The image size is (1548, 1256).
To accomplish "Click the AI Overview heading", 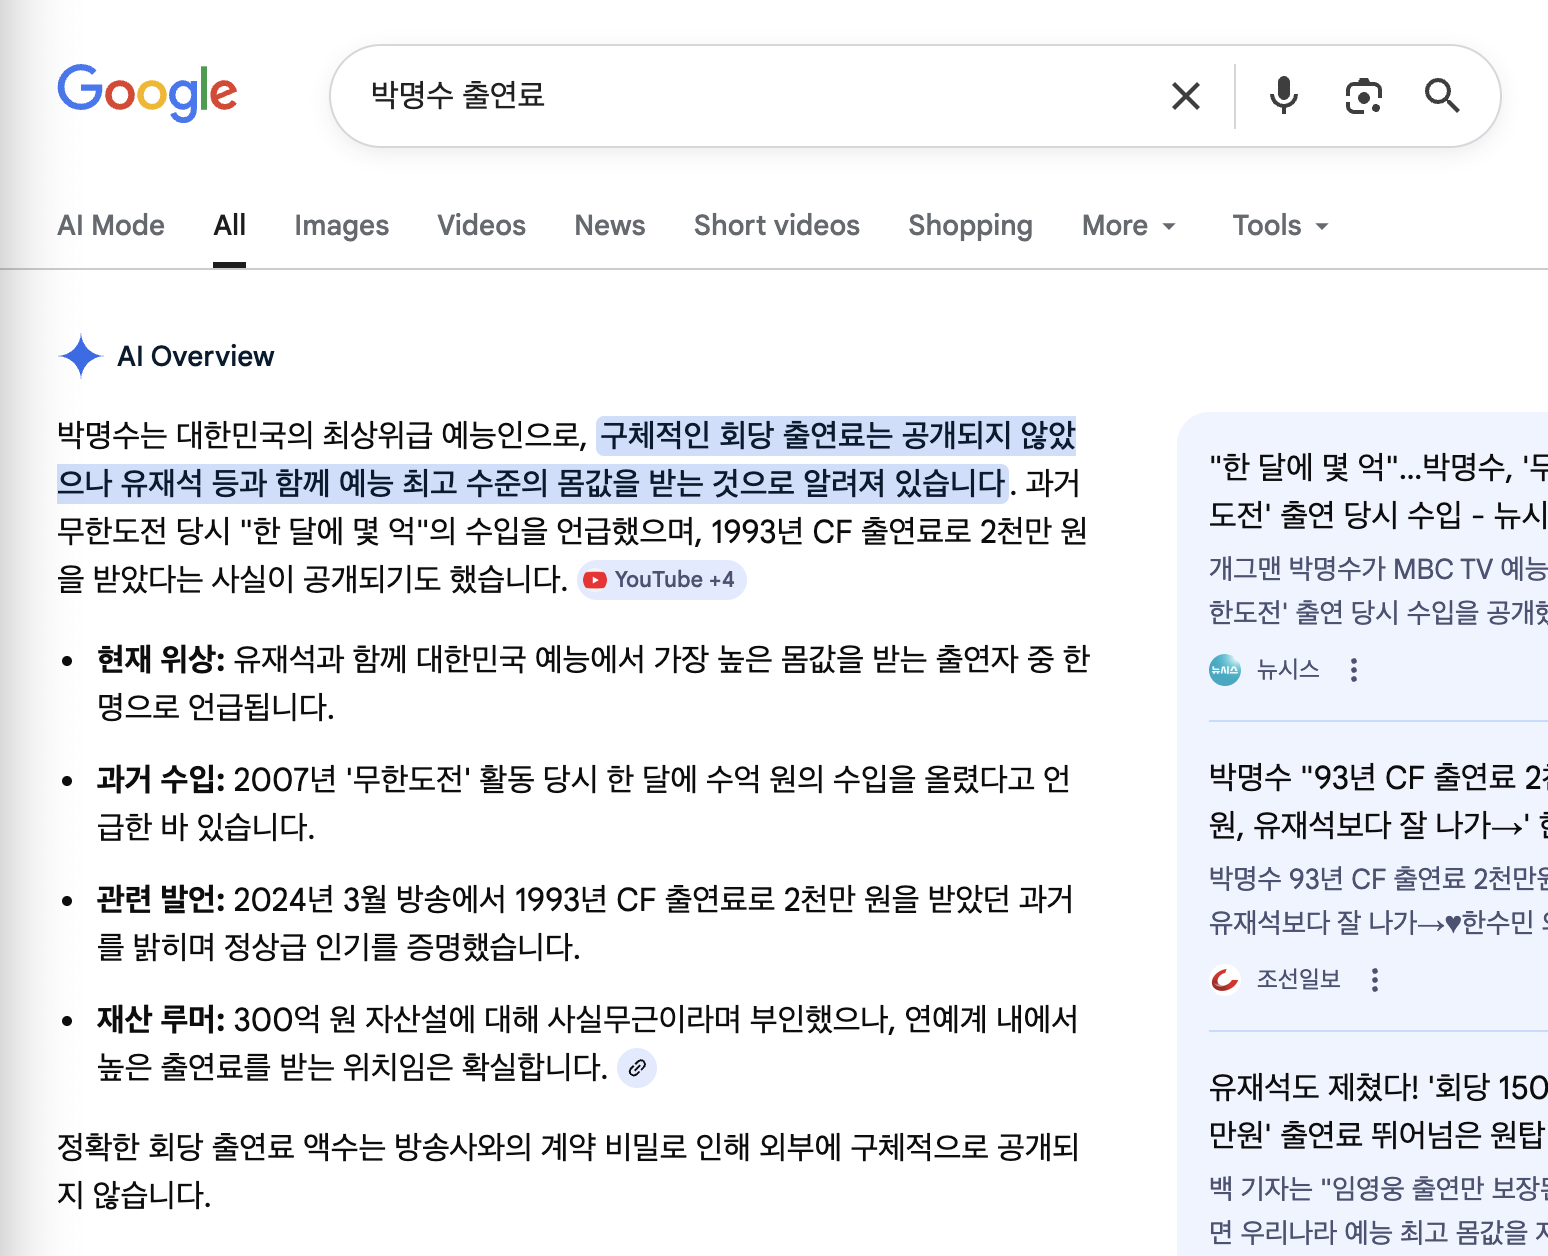I will [x=195, y=356].
